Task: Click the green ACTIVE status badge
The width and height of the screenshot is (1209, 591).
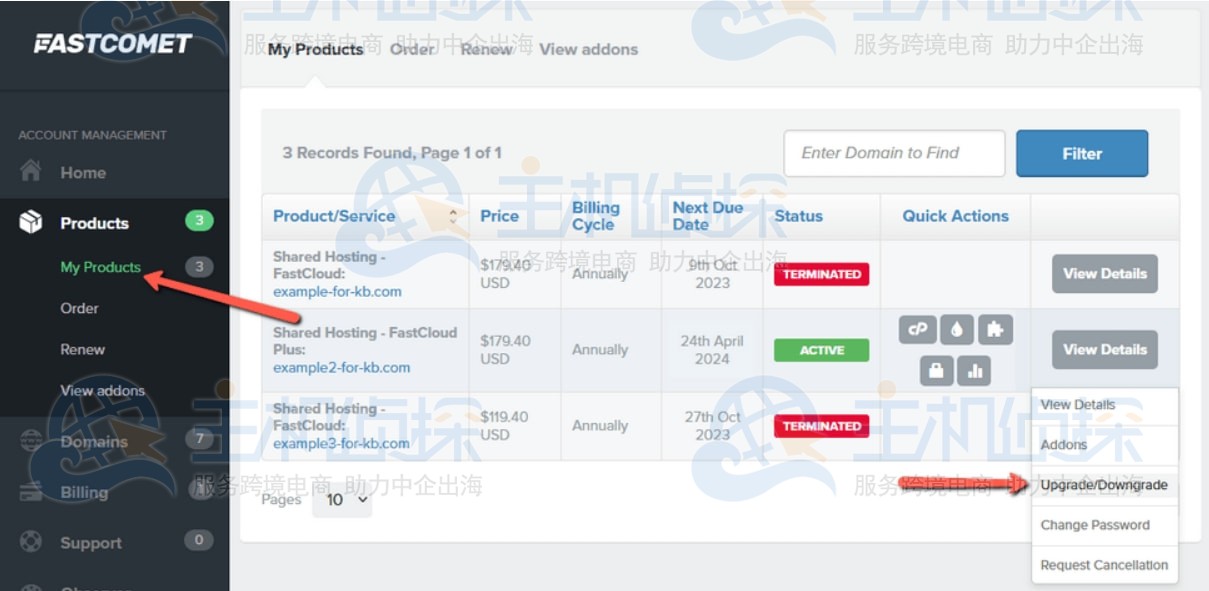Action: [821, 350]
